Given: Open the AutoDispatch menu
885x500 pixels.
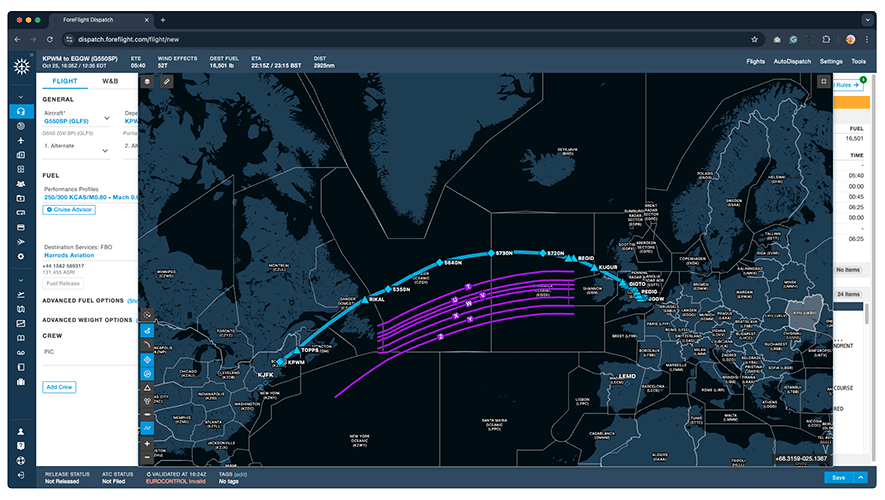Looking at the screenshot, I should [x=792, y=62].
